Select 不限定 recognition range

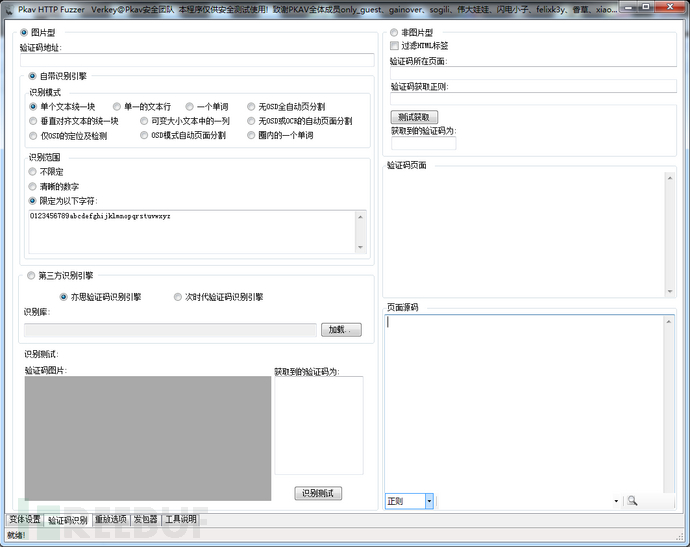[32, 172]
